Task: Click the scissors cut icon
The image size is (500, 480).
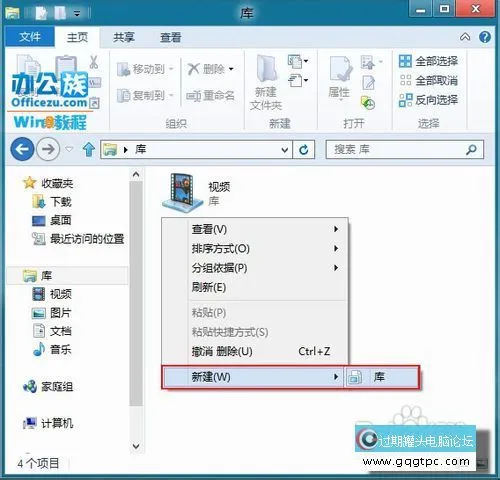Action: point(94,62)
